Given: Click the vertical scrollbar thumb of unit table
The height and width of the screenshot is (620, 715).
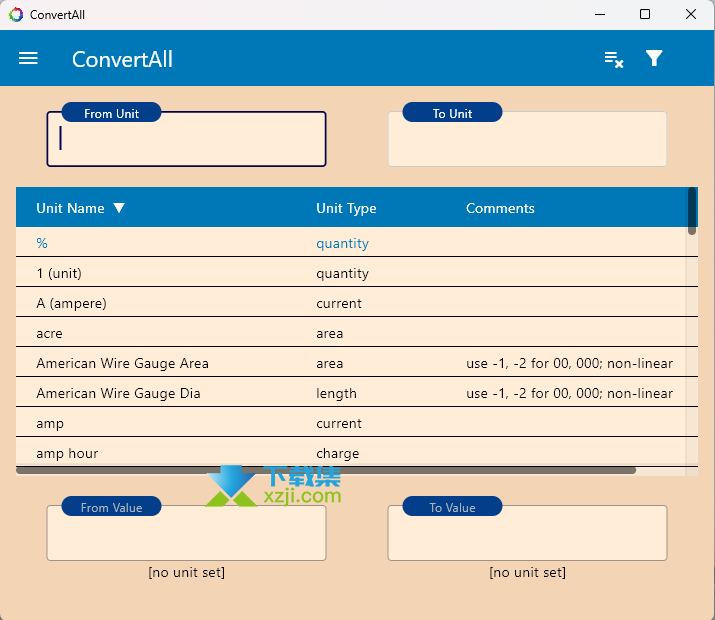Looking at the screenshot, I should click(x=692, y=211).
